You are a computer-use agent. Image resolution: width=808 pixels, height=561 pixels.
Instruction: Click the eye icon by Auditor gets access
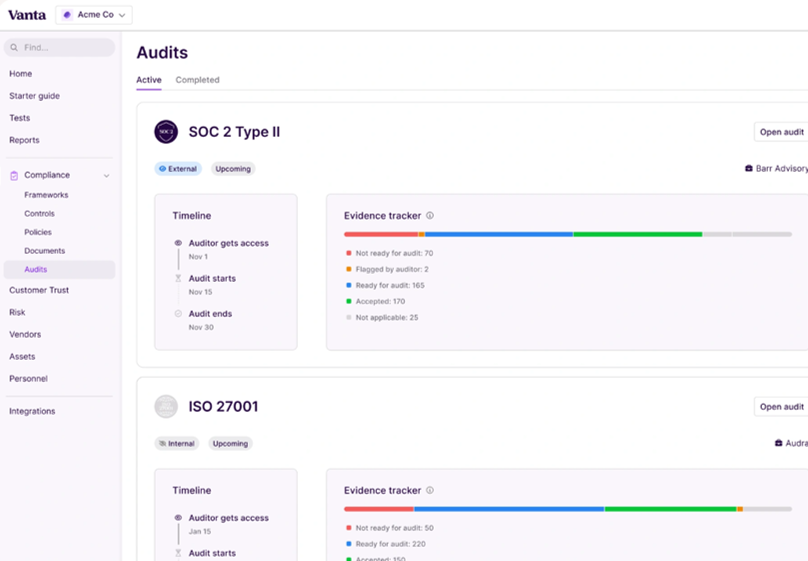click(178, 243)
